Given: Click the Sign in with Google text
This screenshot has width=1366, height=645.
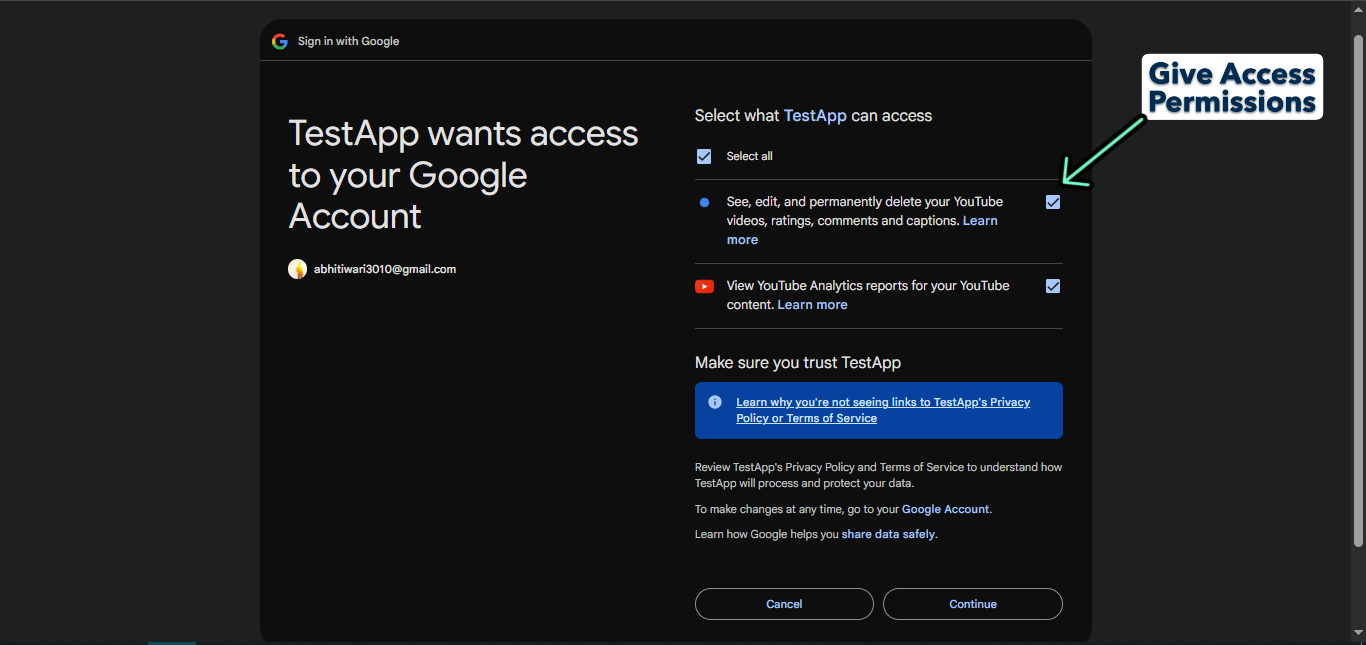Looking at the screenshot, I should click(x=348, y=41).
